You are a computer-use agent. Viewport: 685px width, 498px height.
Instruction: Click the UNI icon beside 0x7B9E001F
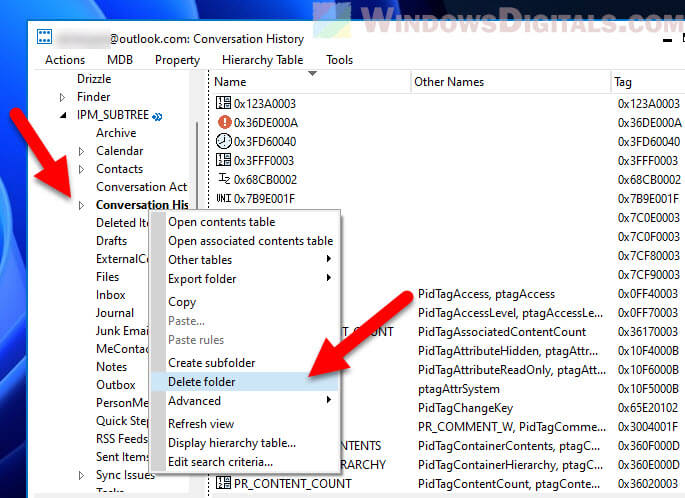click(223, 198)
